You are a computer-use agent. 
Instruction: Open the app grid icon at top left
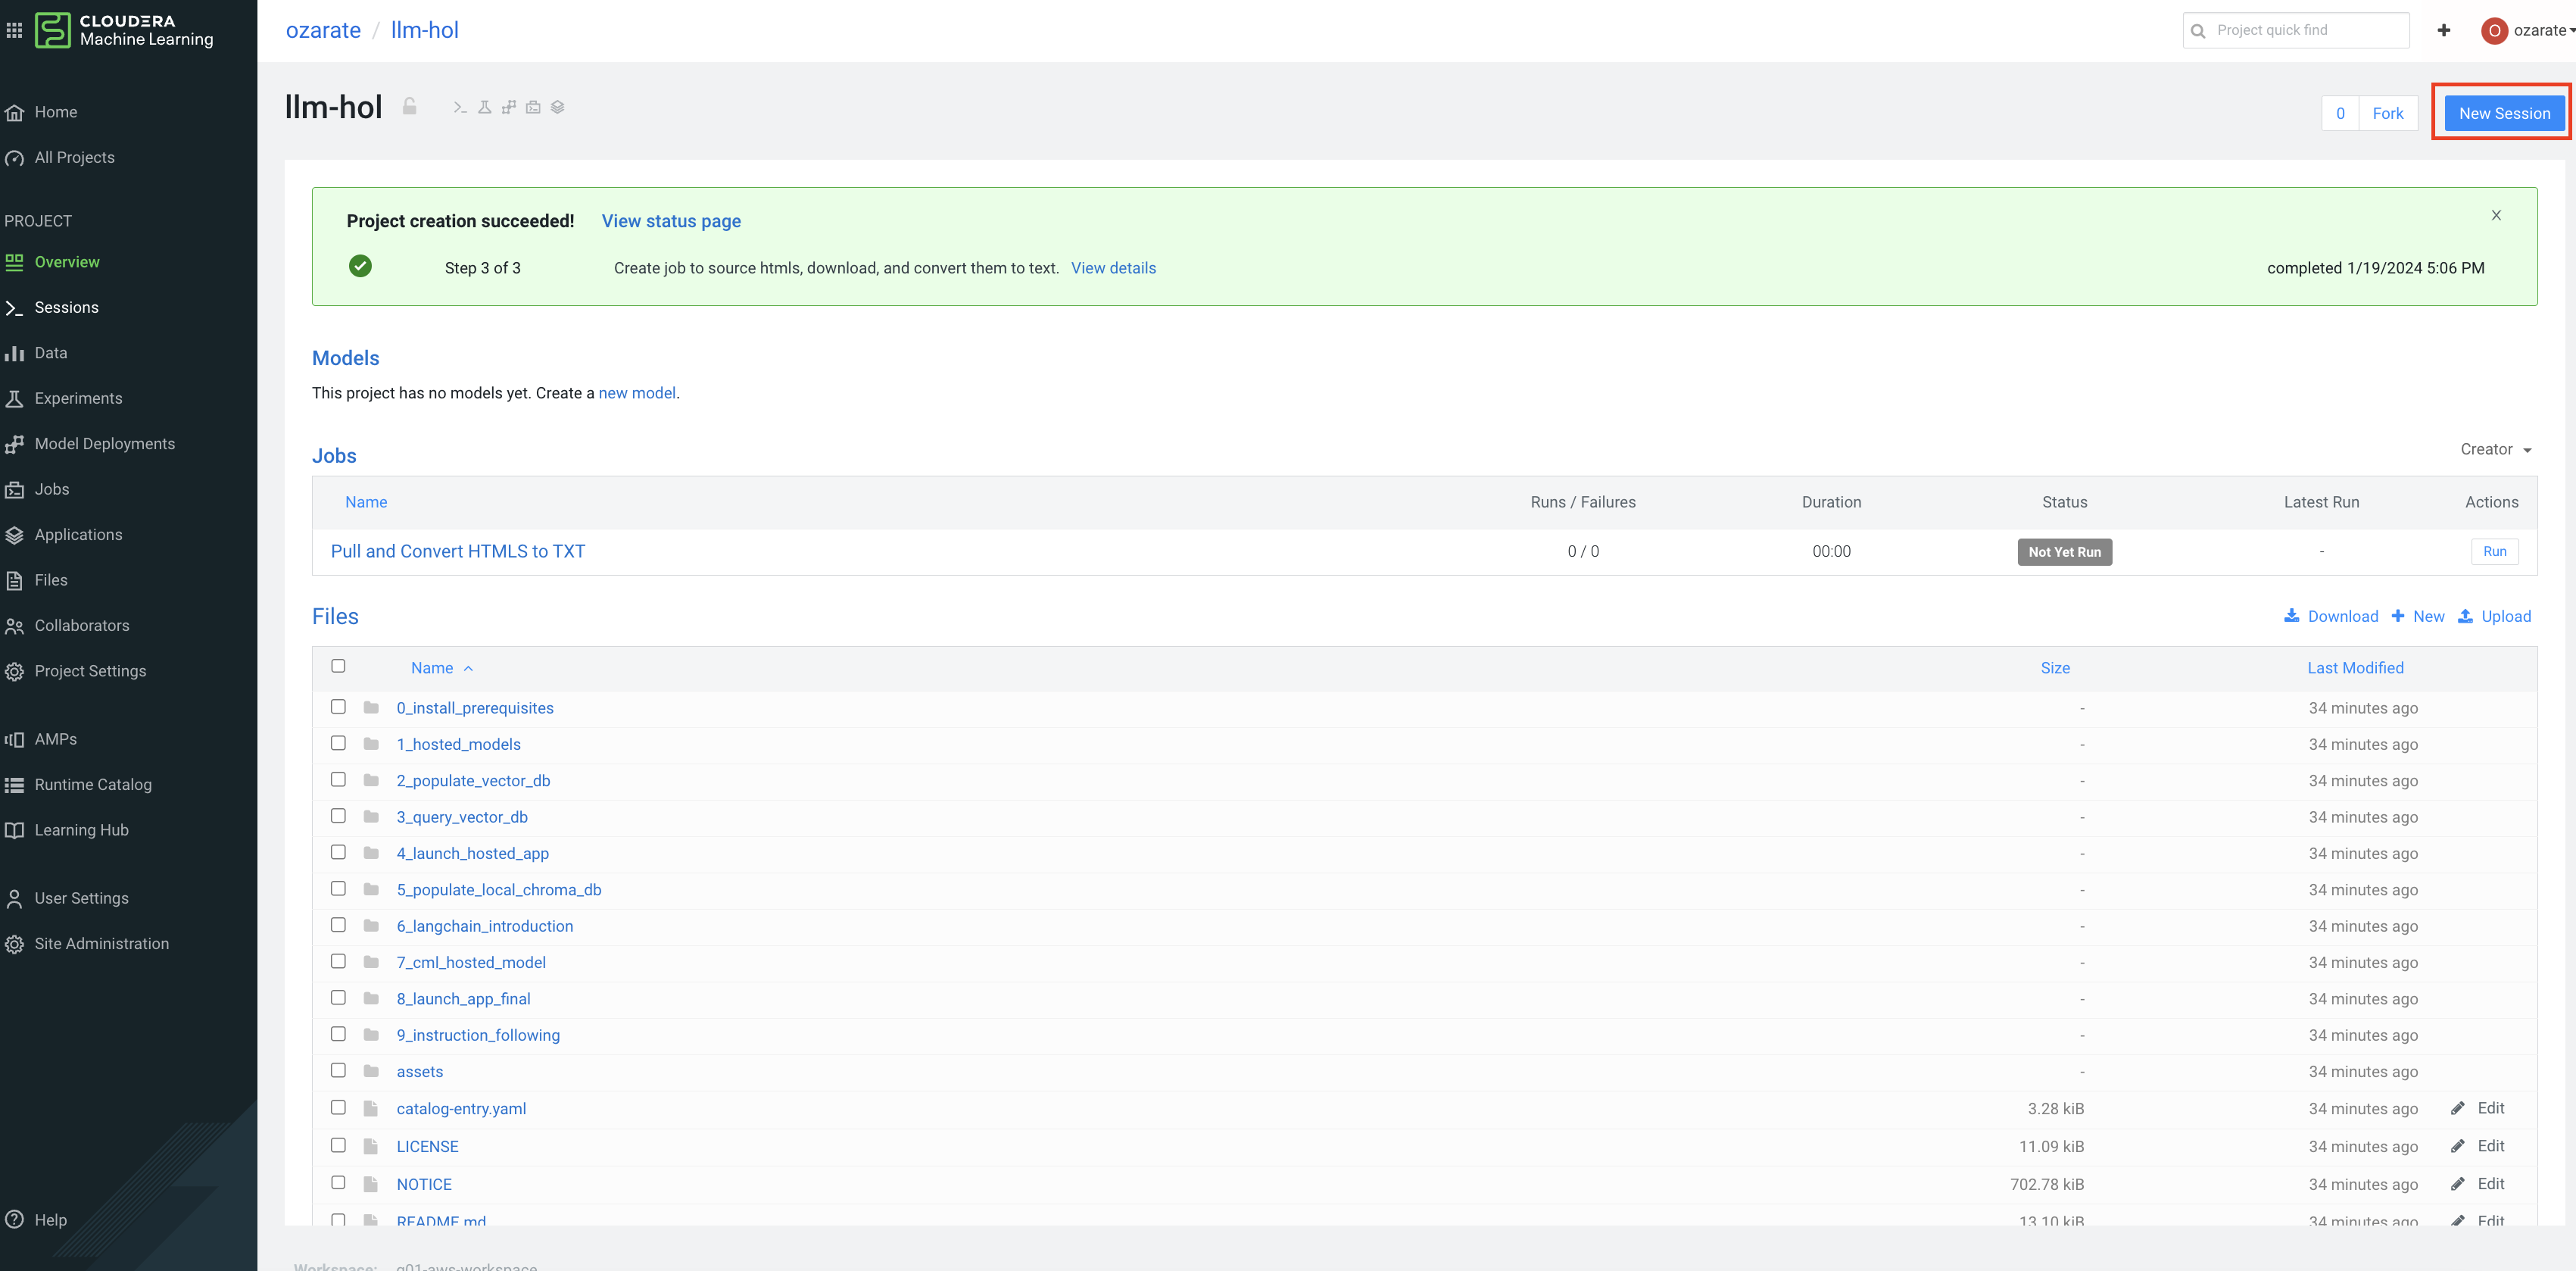(x=14, y=30)
